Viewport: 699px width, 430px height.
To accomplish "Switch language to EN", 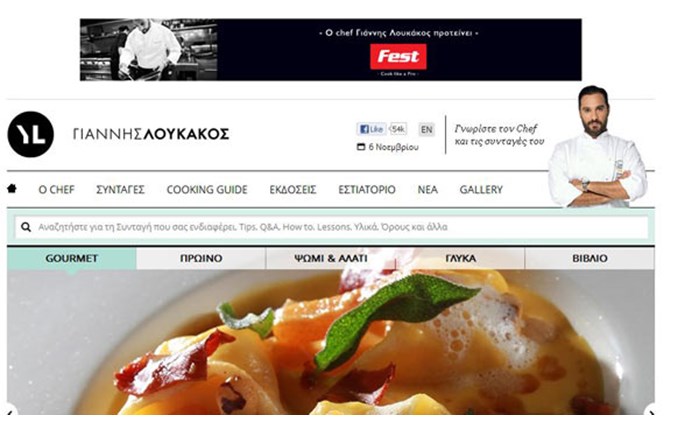I will point(426,129).
